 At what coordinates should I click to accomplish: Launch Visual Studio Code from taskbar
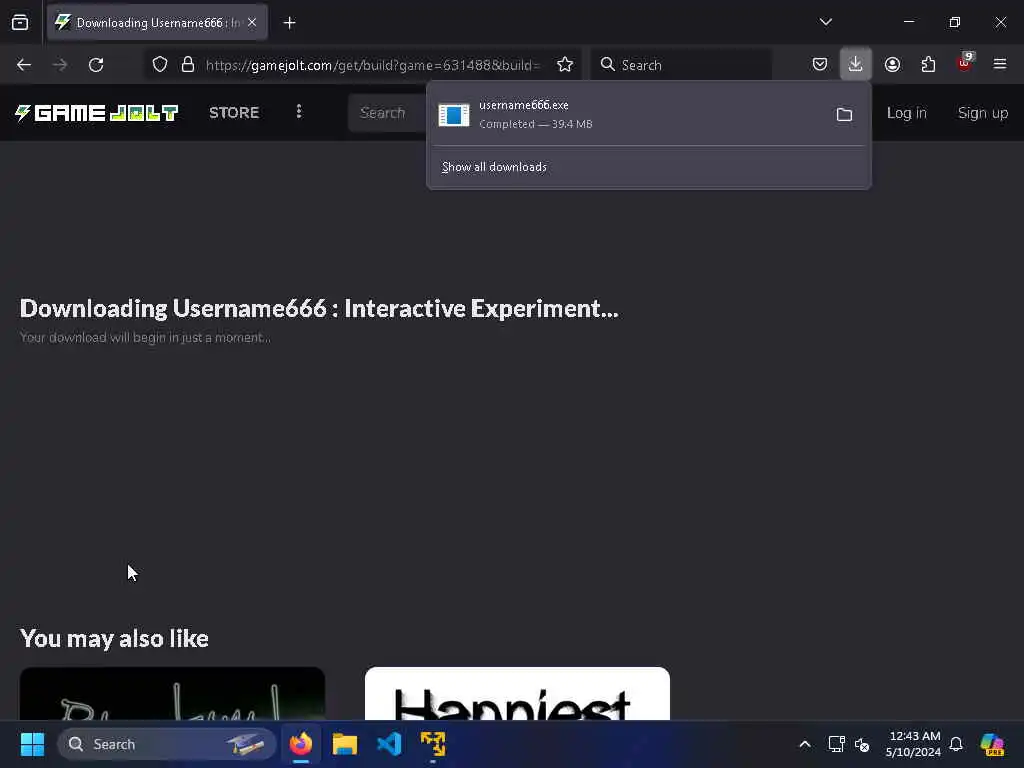[x=389, y=744]
